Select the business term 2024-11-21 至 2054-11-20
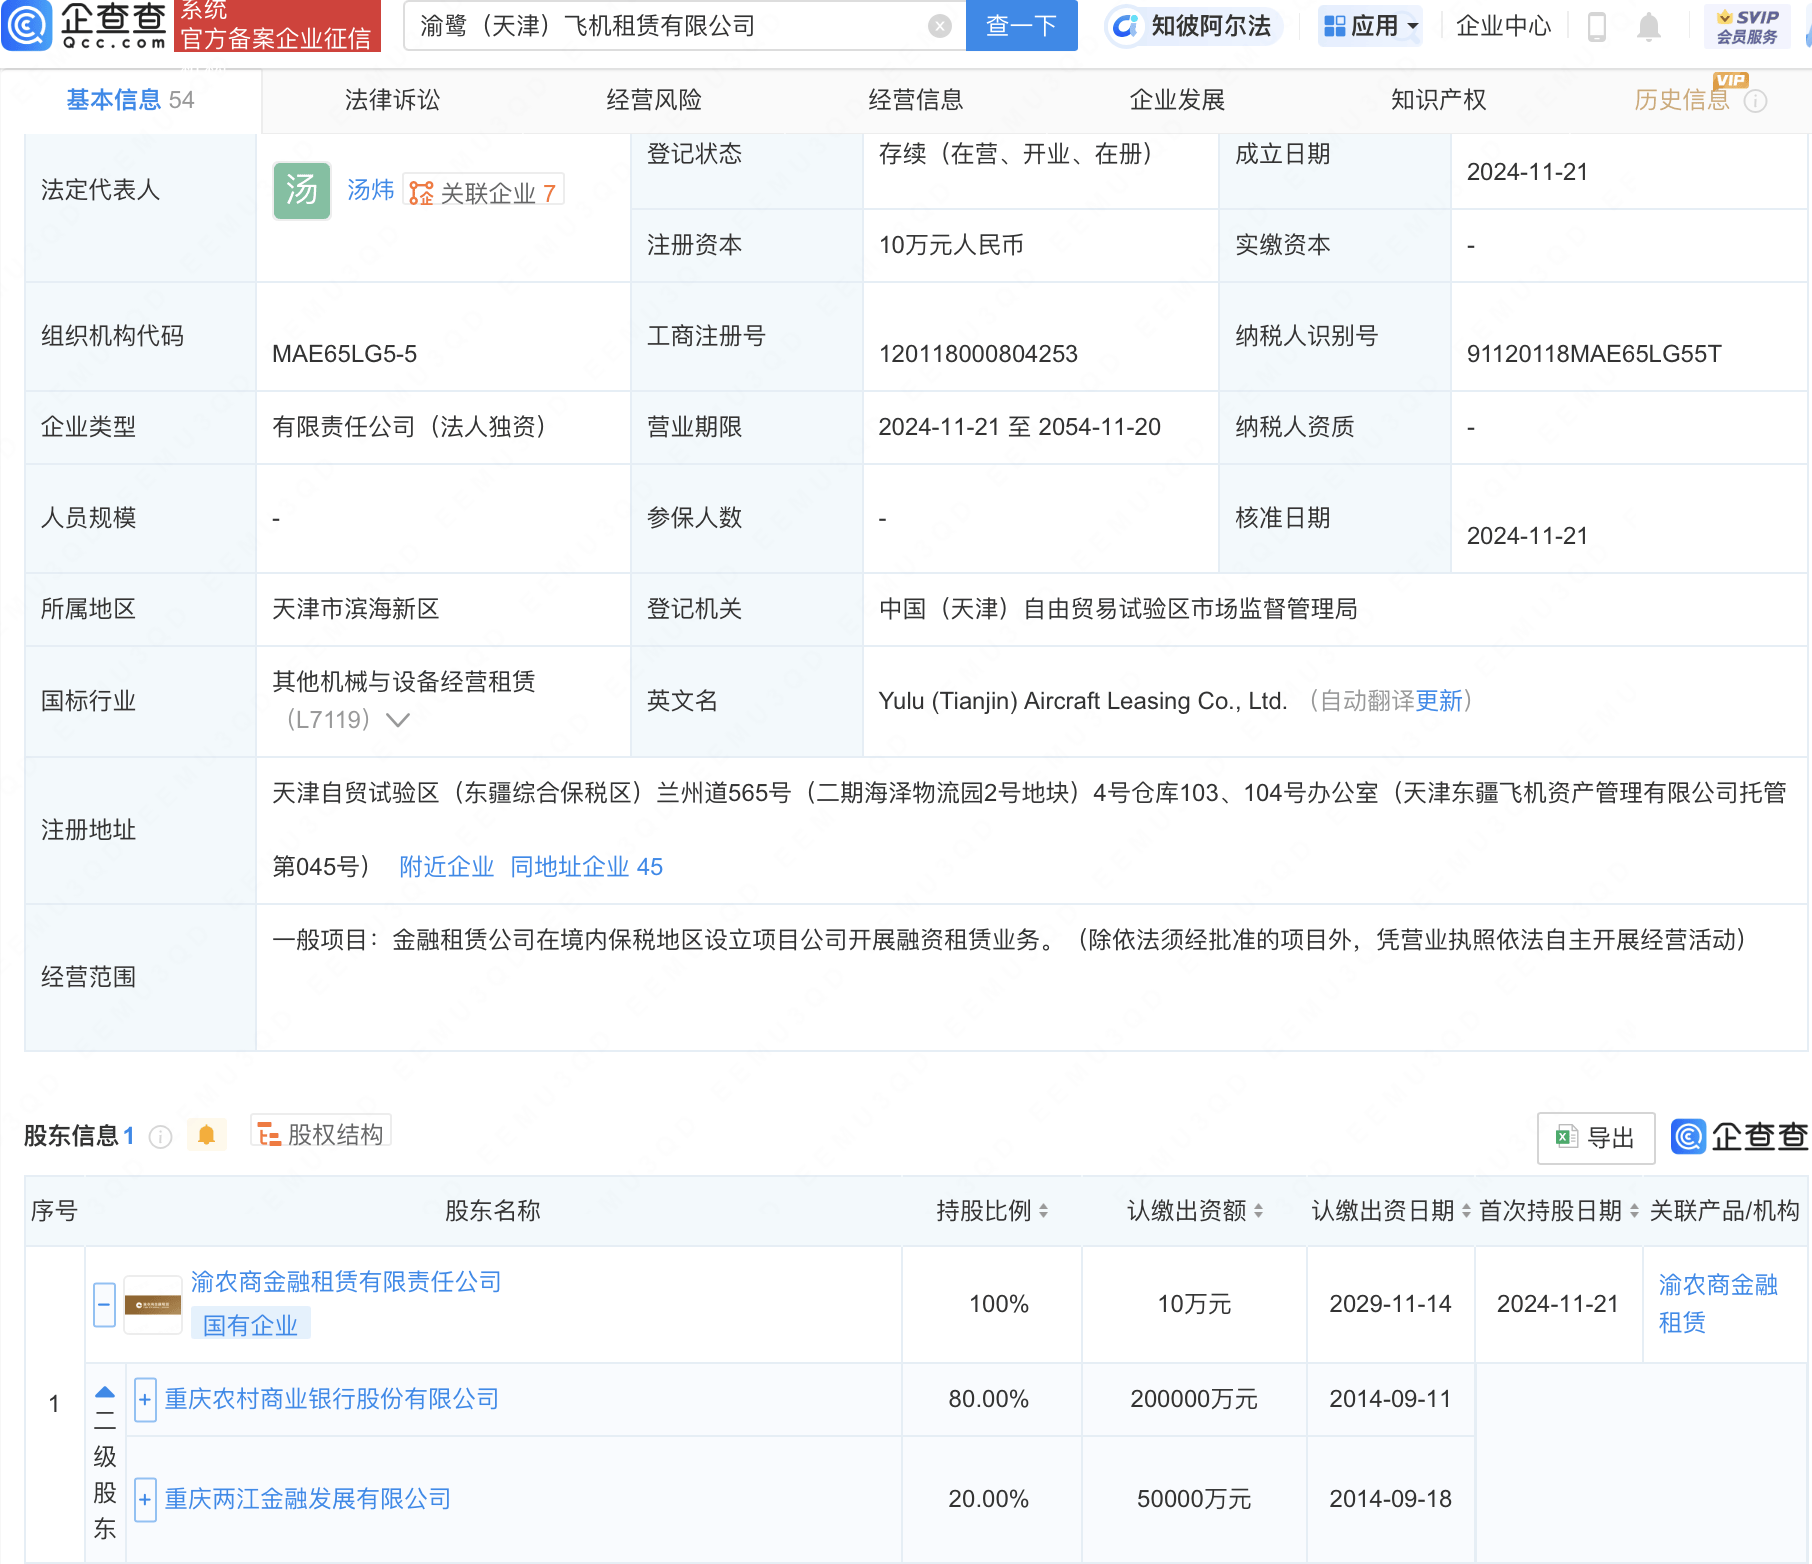This screenshot has height=1564, width=1812. (1020, 427)
